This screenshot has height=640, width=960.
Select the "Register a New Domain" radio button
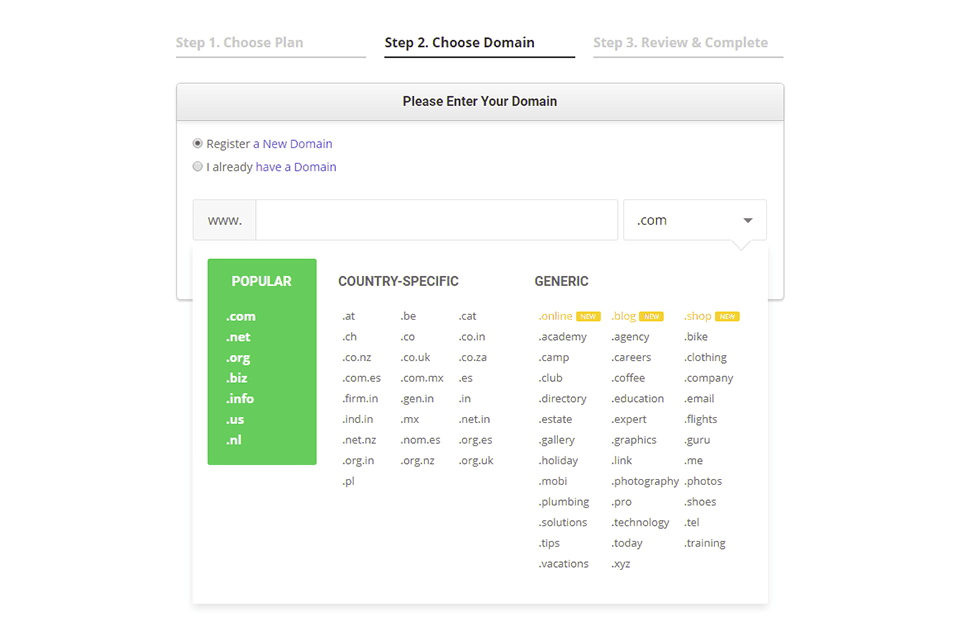[x=197, y=144]
